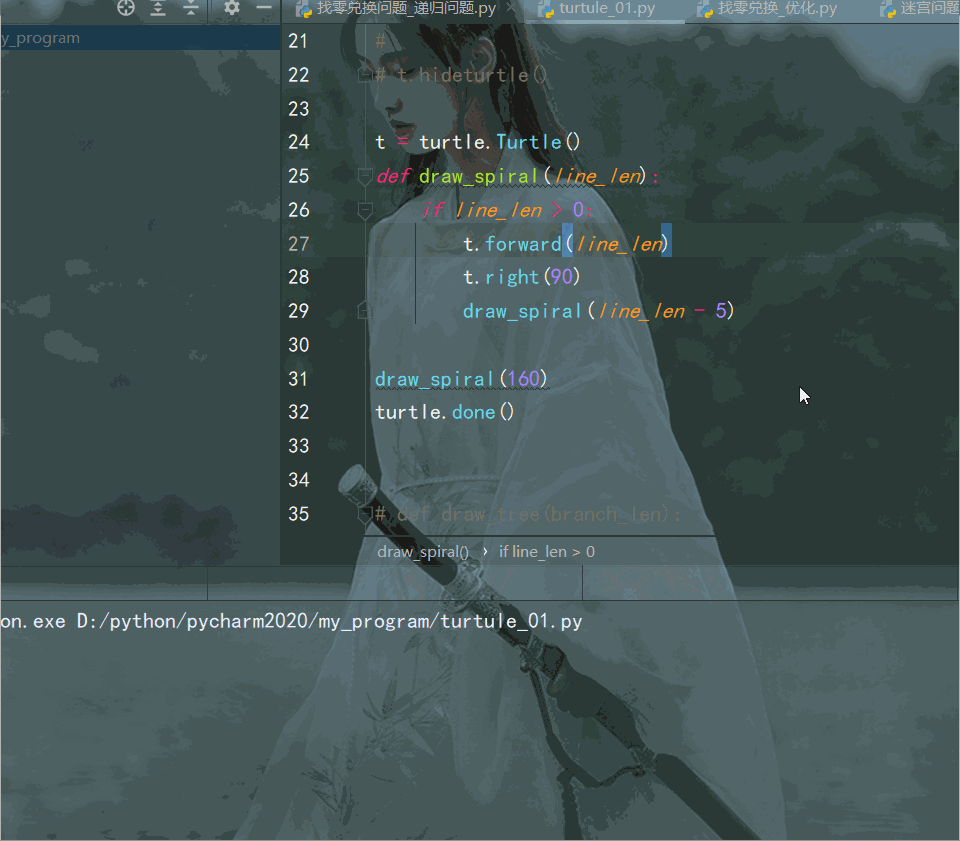Hide project panel with minus icon
This screenshot has width=960, height=841.
(x=264, y=7)
